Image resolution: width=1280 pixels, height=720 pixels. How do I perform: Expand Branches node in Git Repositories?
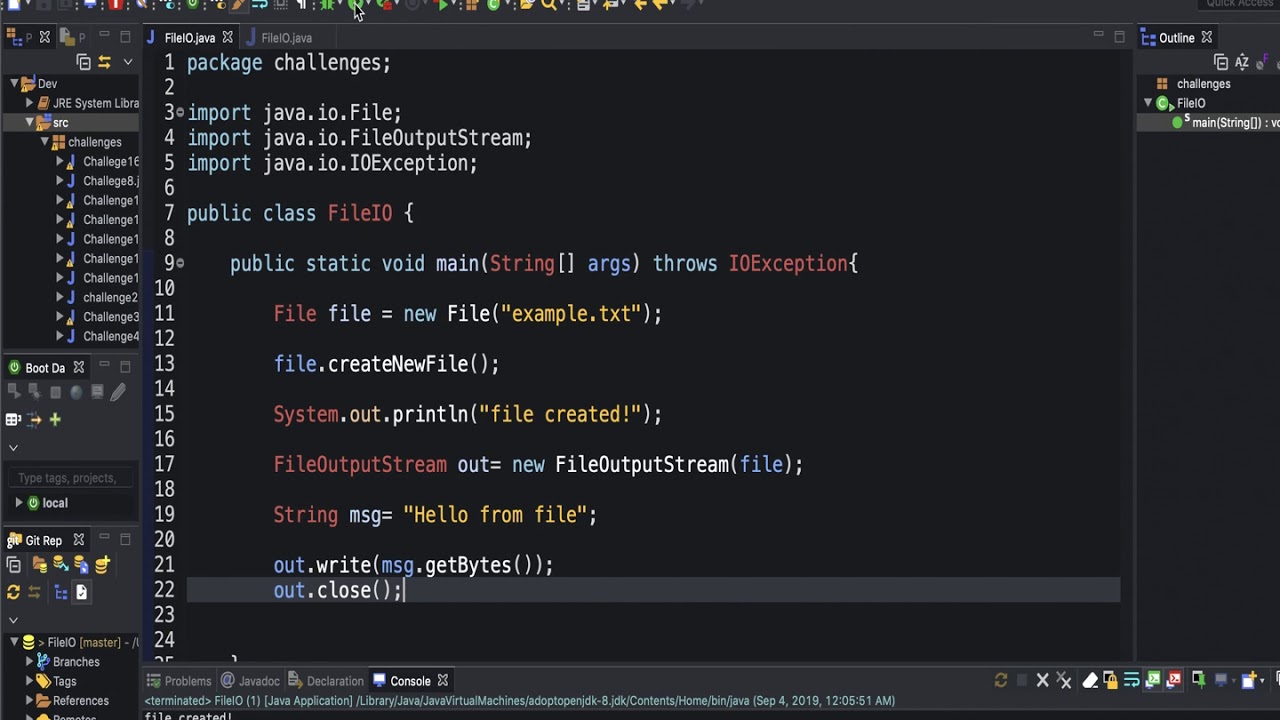[29, 662]
